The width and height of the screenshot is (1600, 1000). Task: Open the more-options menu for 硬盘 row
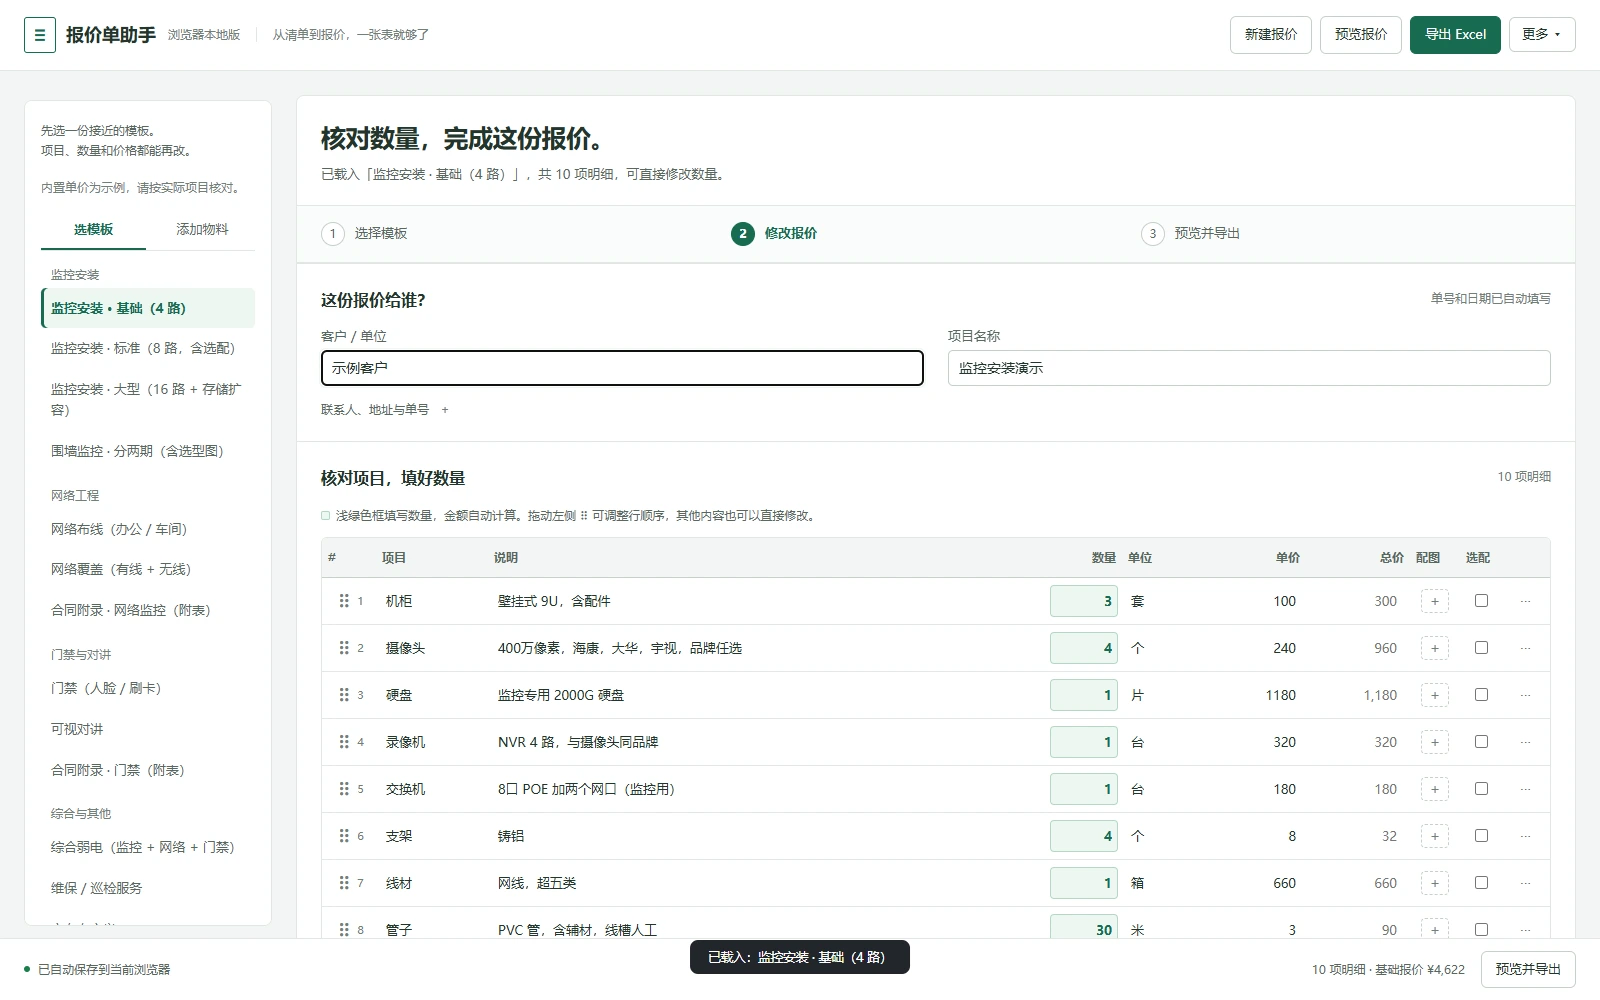(x=1525, y=695)
